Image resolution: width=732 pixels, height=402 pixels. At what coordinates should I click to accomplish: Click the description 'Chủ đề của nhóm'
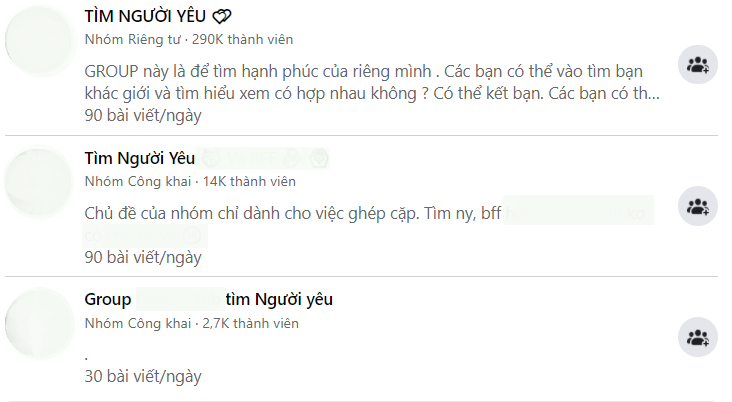coord(290,214)
